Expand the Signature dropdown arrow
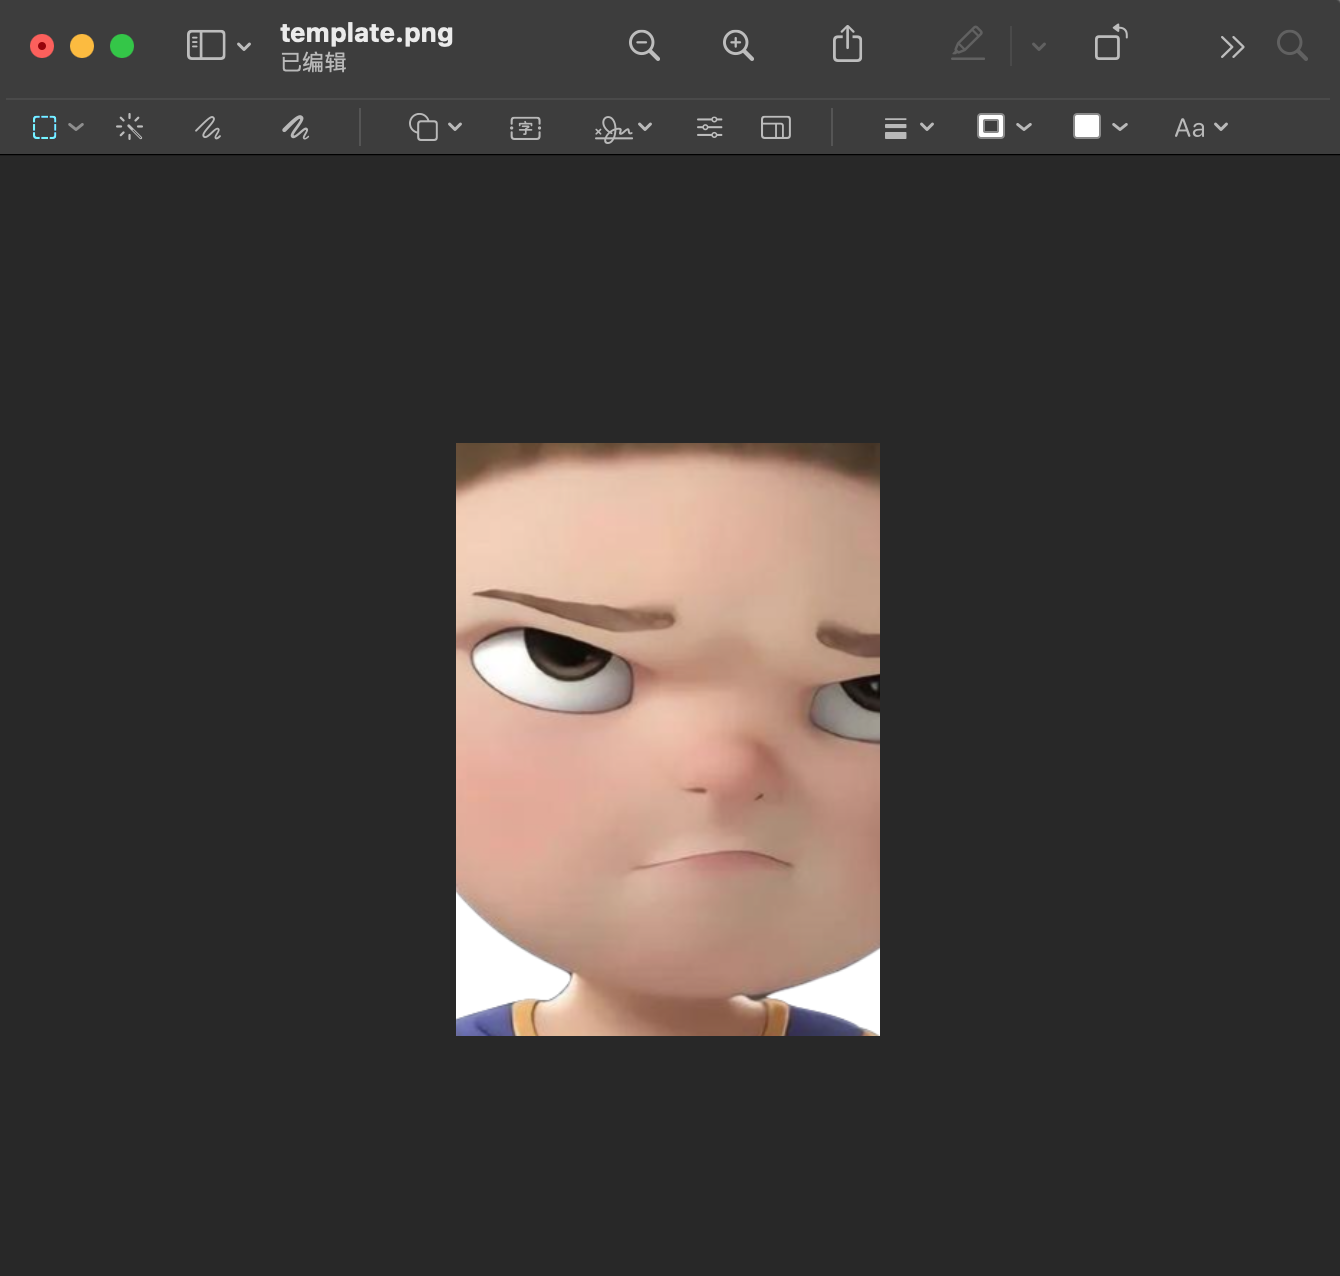 (645, 127)
